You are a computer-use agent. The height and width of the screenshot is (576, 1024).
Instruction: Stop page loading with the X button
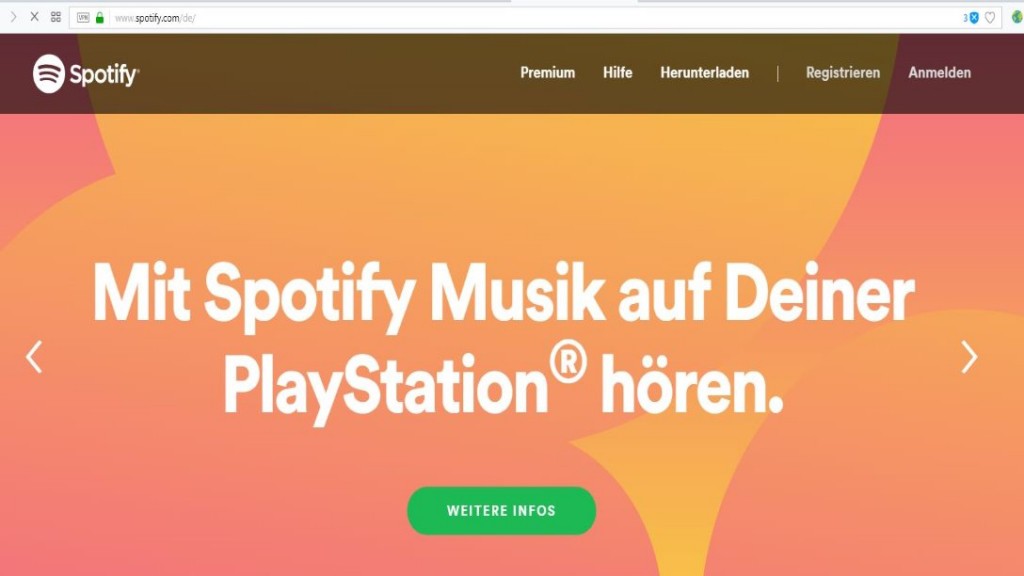click(x=35, y=17)
